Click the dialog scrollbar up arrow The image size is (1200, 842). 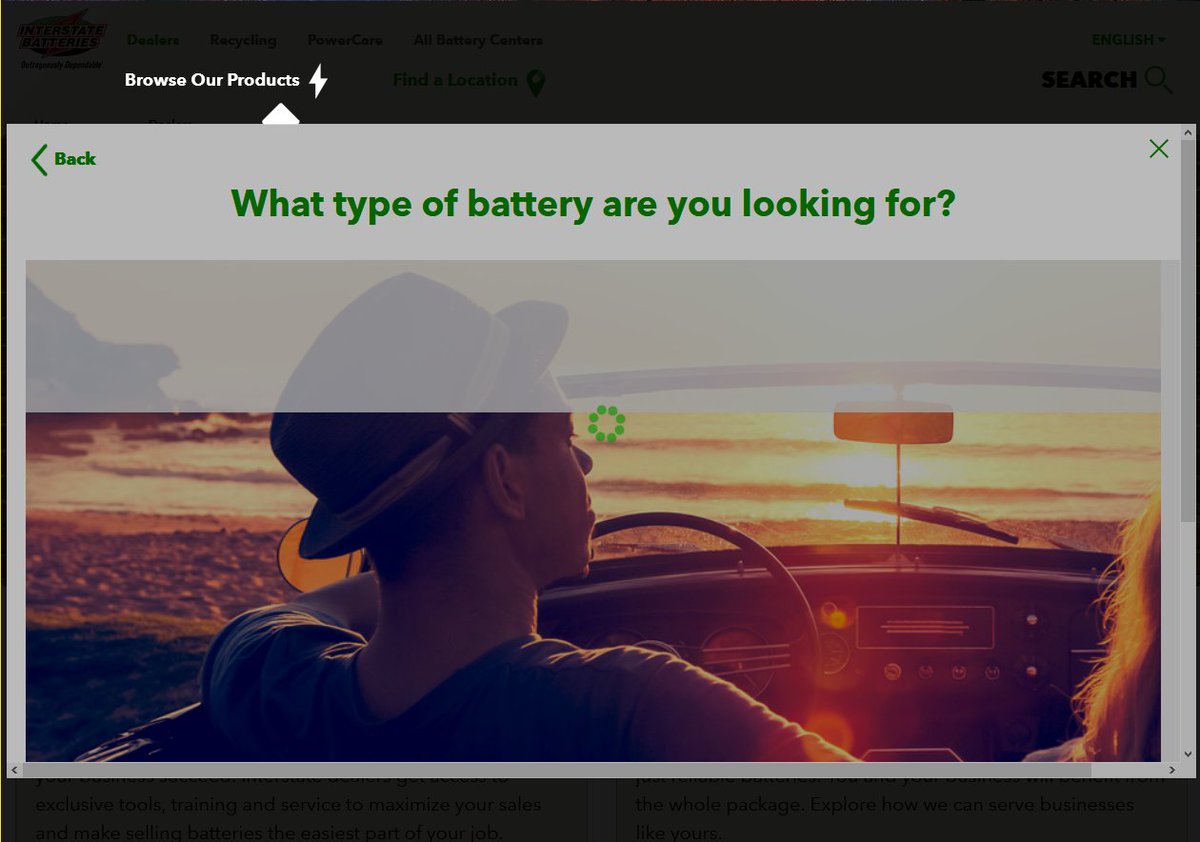click(1188, 132)
